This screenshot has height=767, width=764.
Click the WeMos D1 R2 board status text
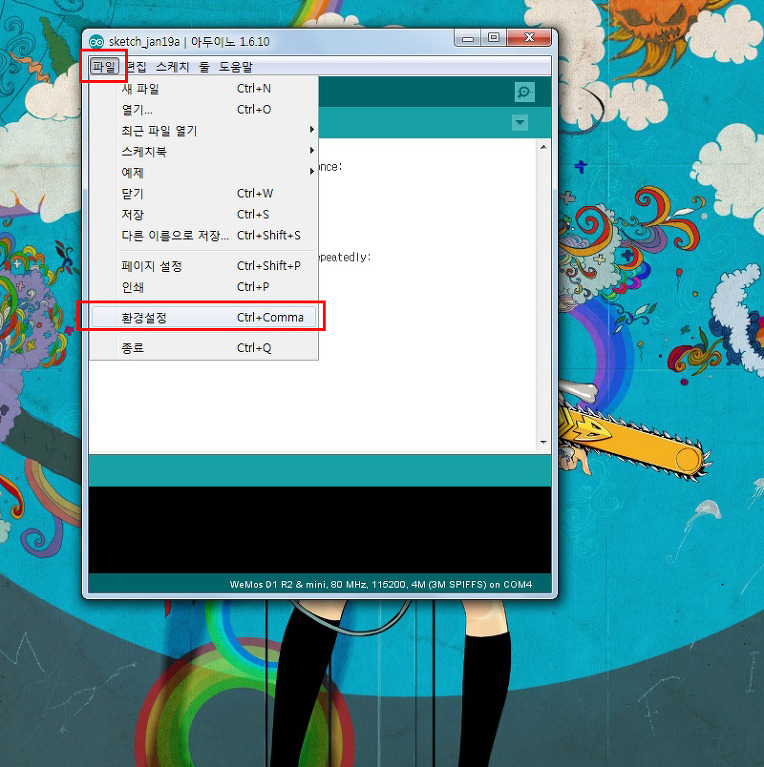pos(381,585)
